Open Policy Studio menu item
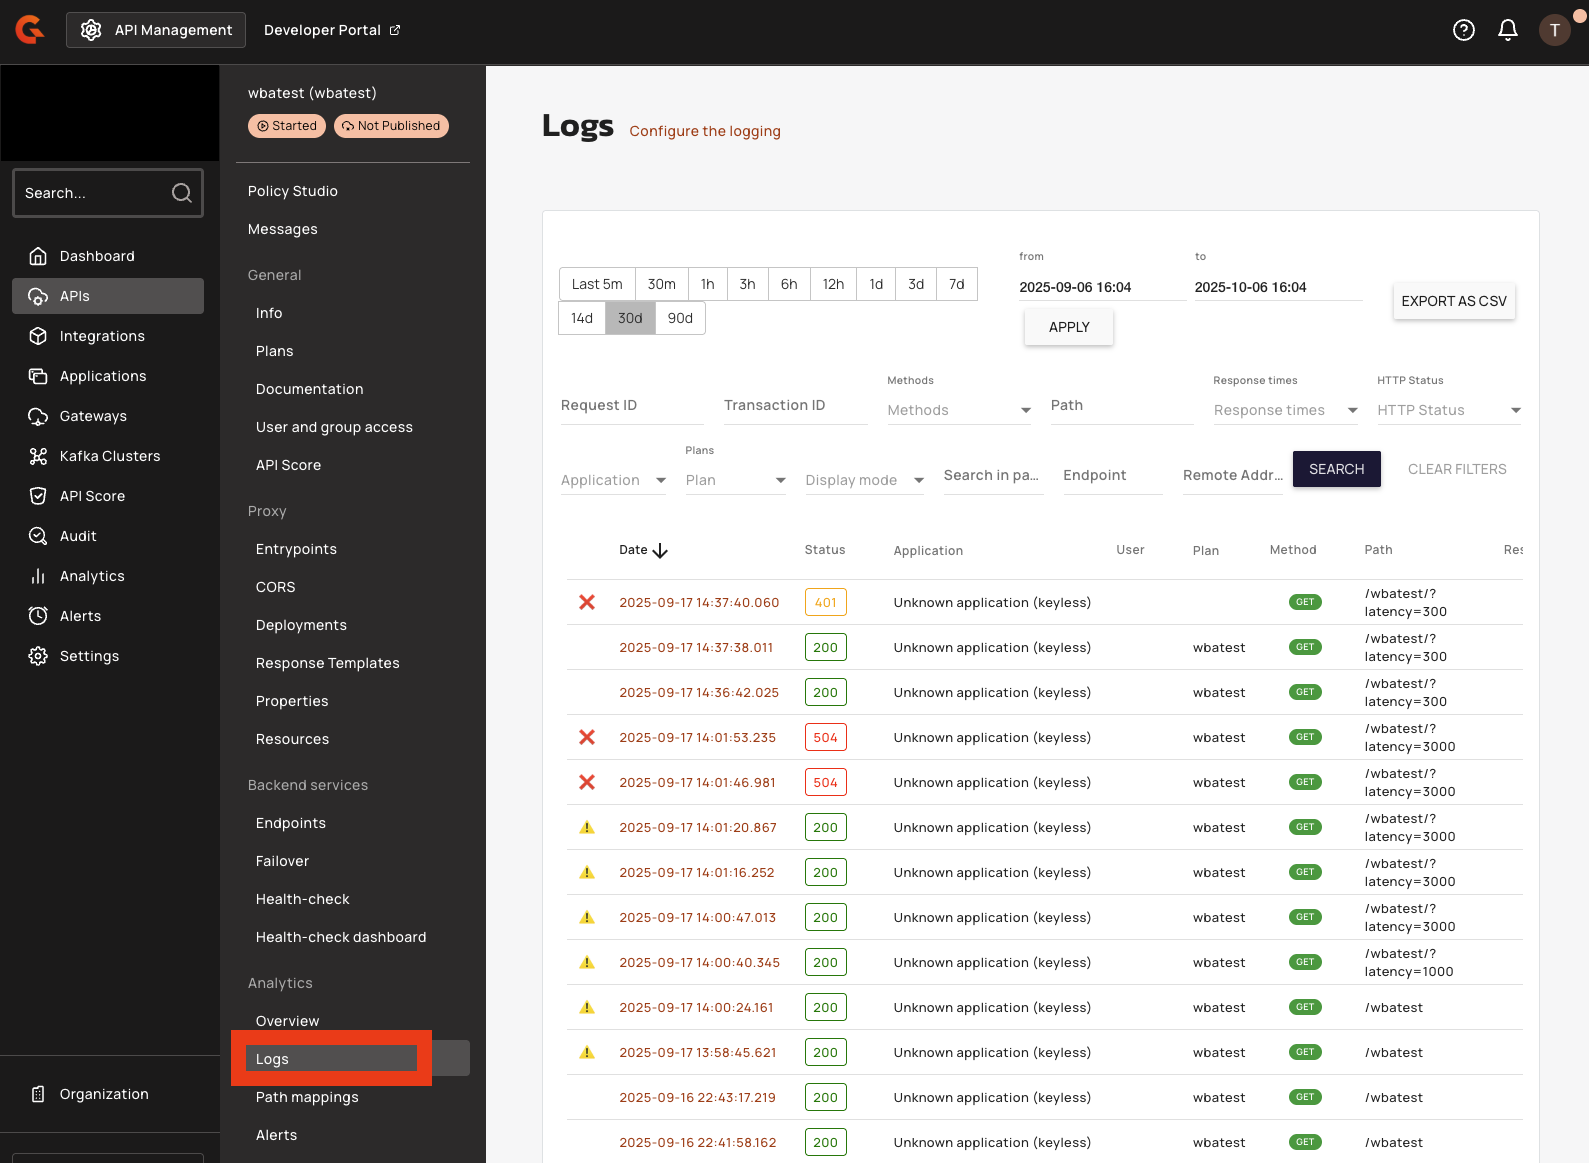This screenshot has width=1589, height=1163. click(x=293, y=191)
